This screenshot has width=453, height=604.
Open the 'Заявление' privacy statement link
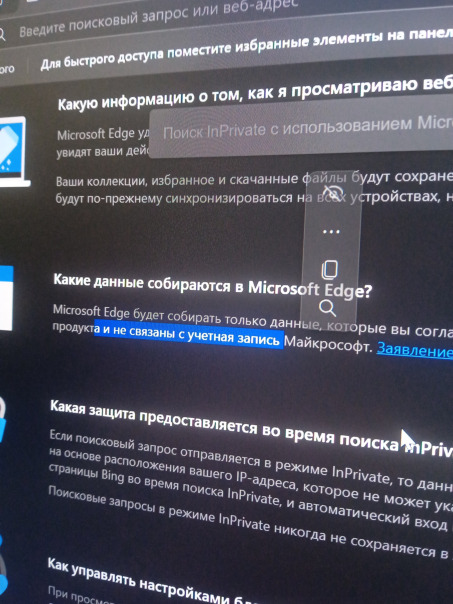tap(414, 351)
